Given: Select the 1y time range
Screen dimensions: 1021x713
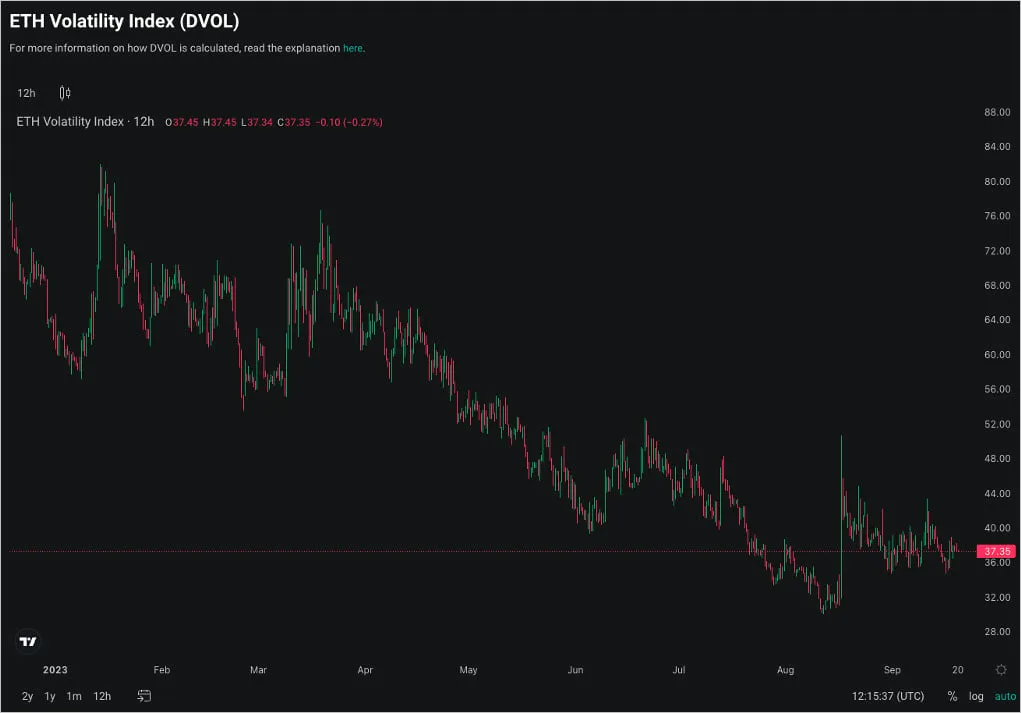Looking at the screenshot, I should 49,696.
